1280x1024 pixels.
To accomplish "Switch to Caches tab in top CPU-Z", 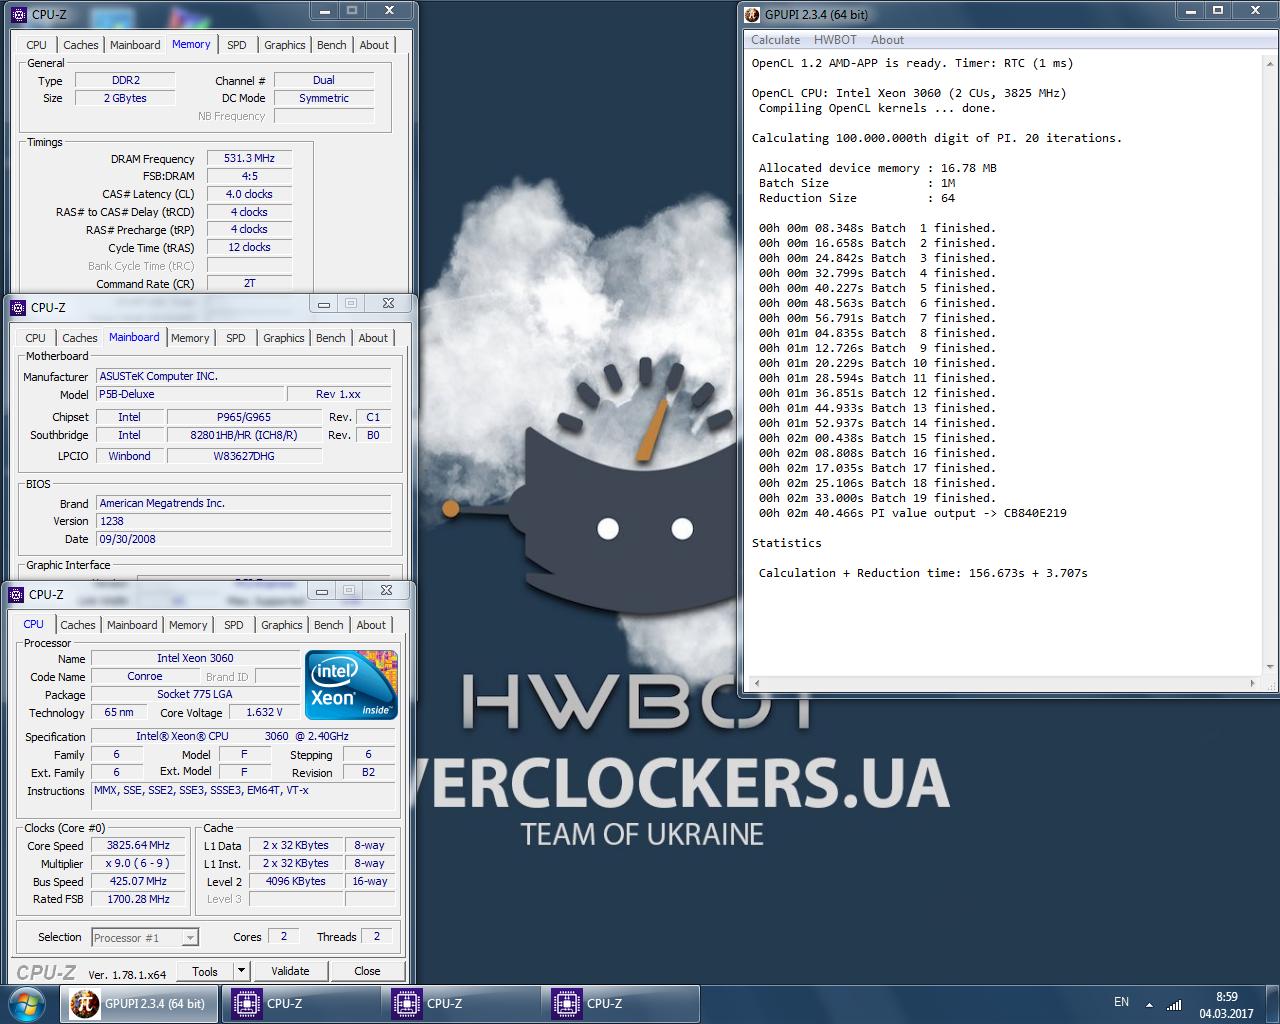I will click(x=81, y=45).
